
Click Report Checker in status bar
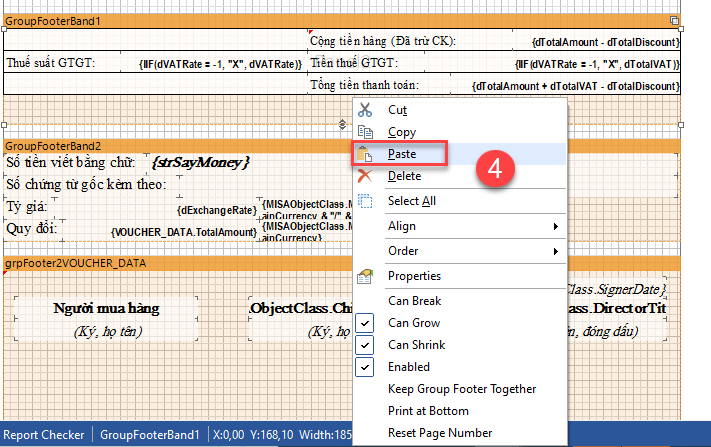click(x=47, y=435)
